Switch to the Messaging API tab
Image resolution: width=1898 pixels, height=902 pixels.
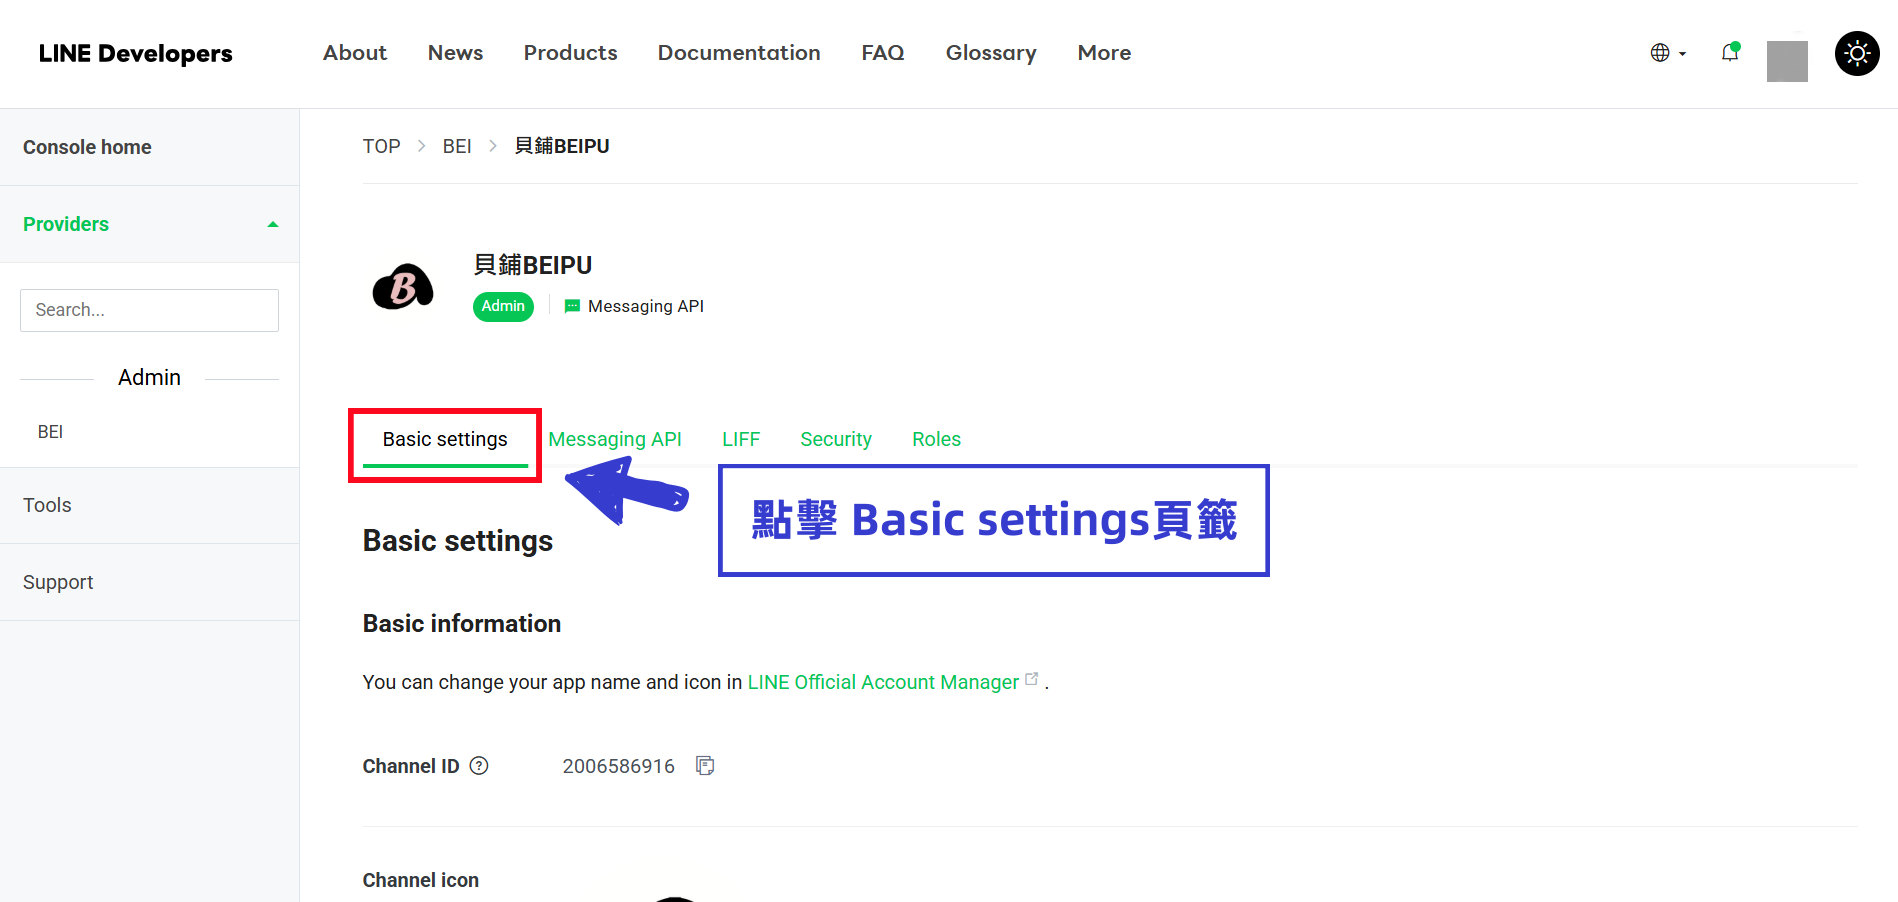(615, 439)
